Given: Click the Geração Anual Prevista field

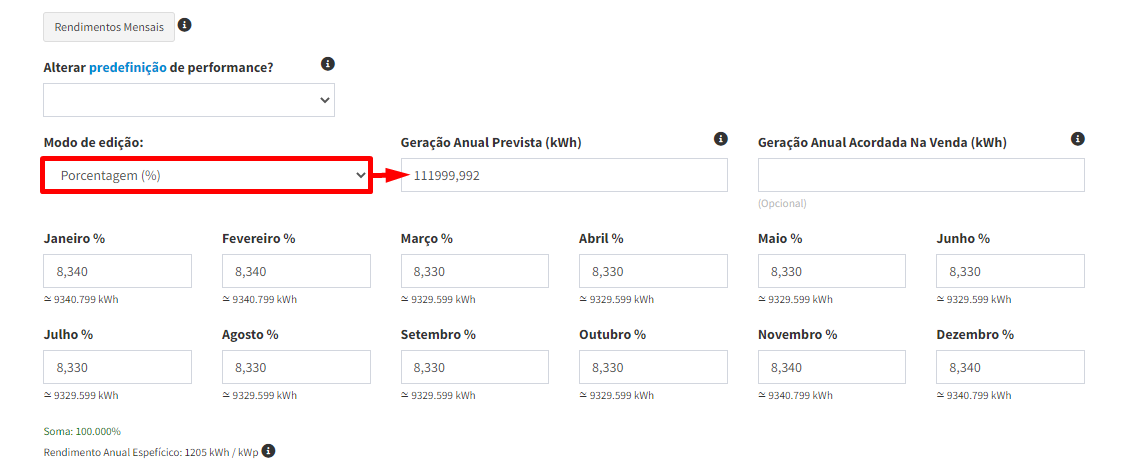Looking at the screenshot, I should (564, 176).
